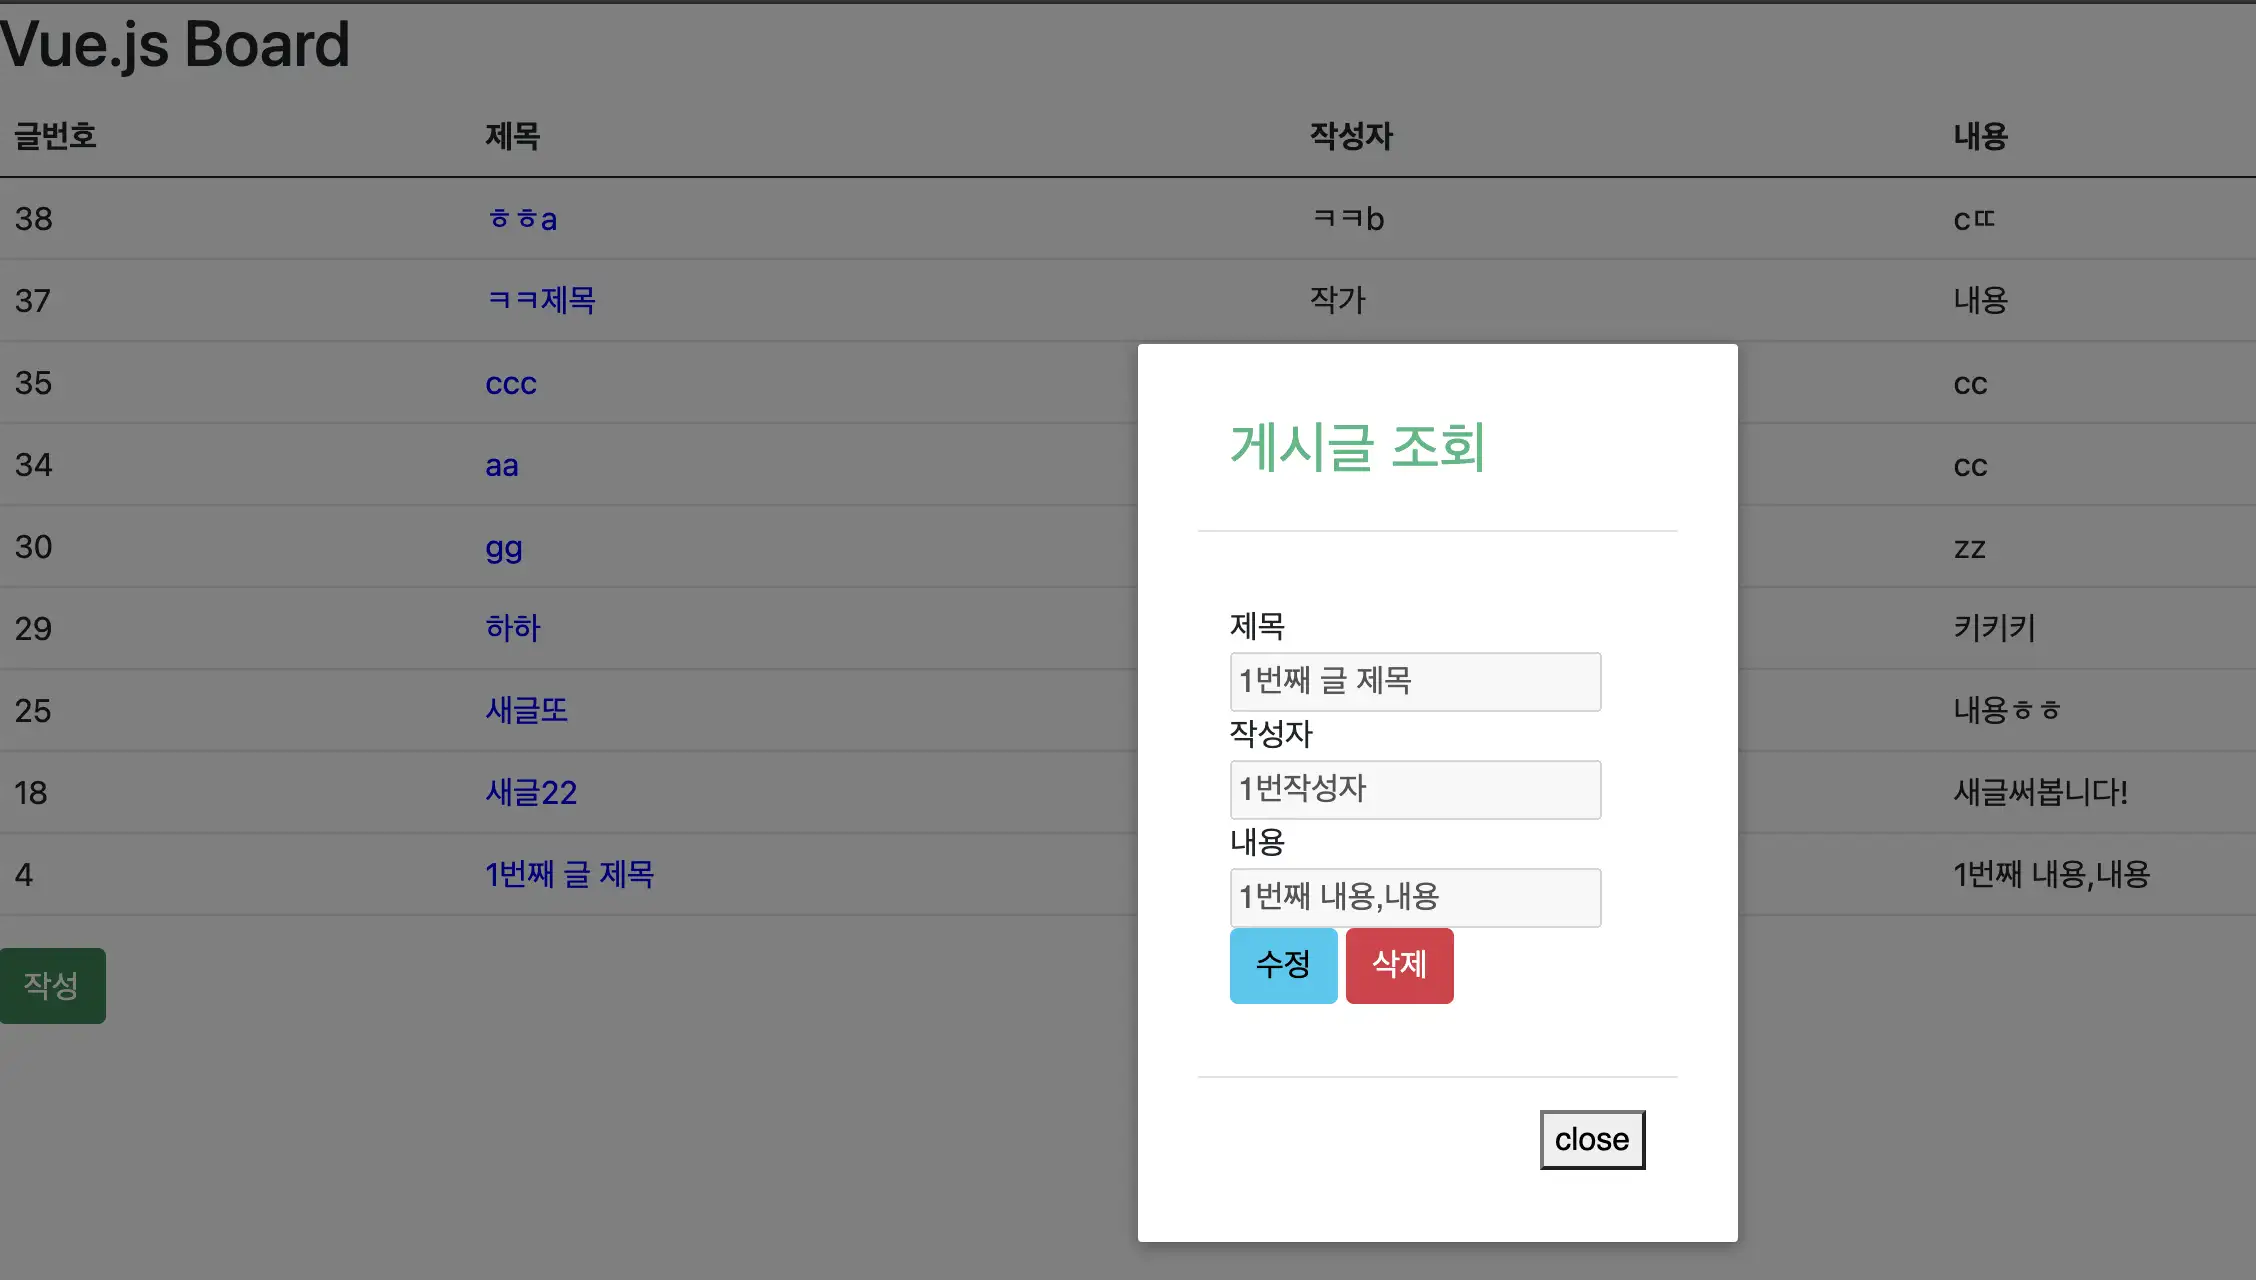The width and height of the screenshot is (2256, 1280).
Task: Click the Vue.js Board page heading
Action: (175, 45)
